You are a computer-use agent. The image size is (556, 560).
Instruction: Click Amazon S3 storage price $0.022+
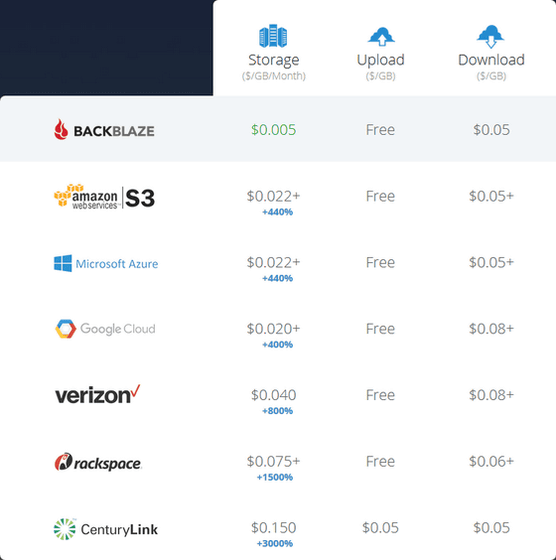click(x=274, y=196)
